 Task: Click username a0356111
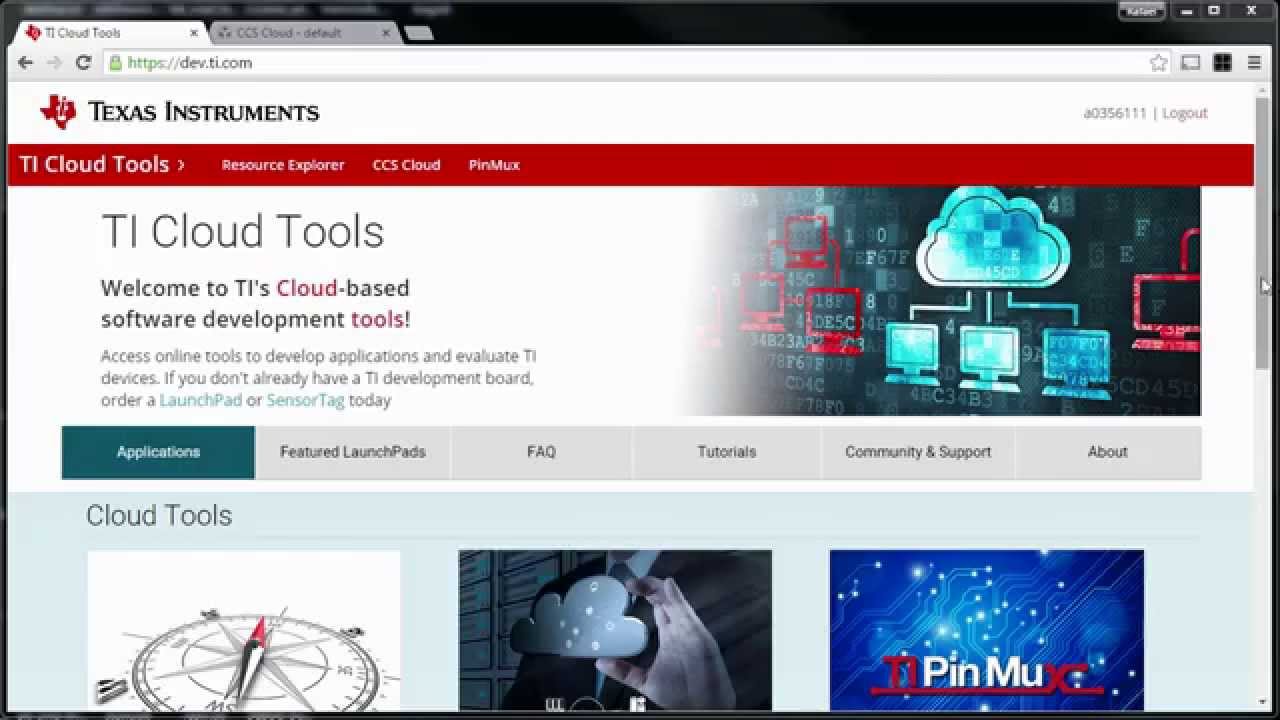coord(1115,113)
